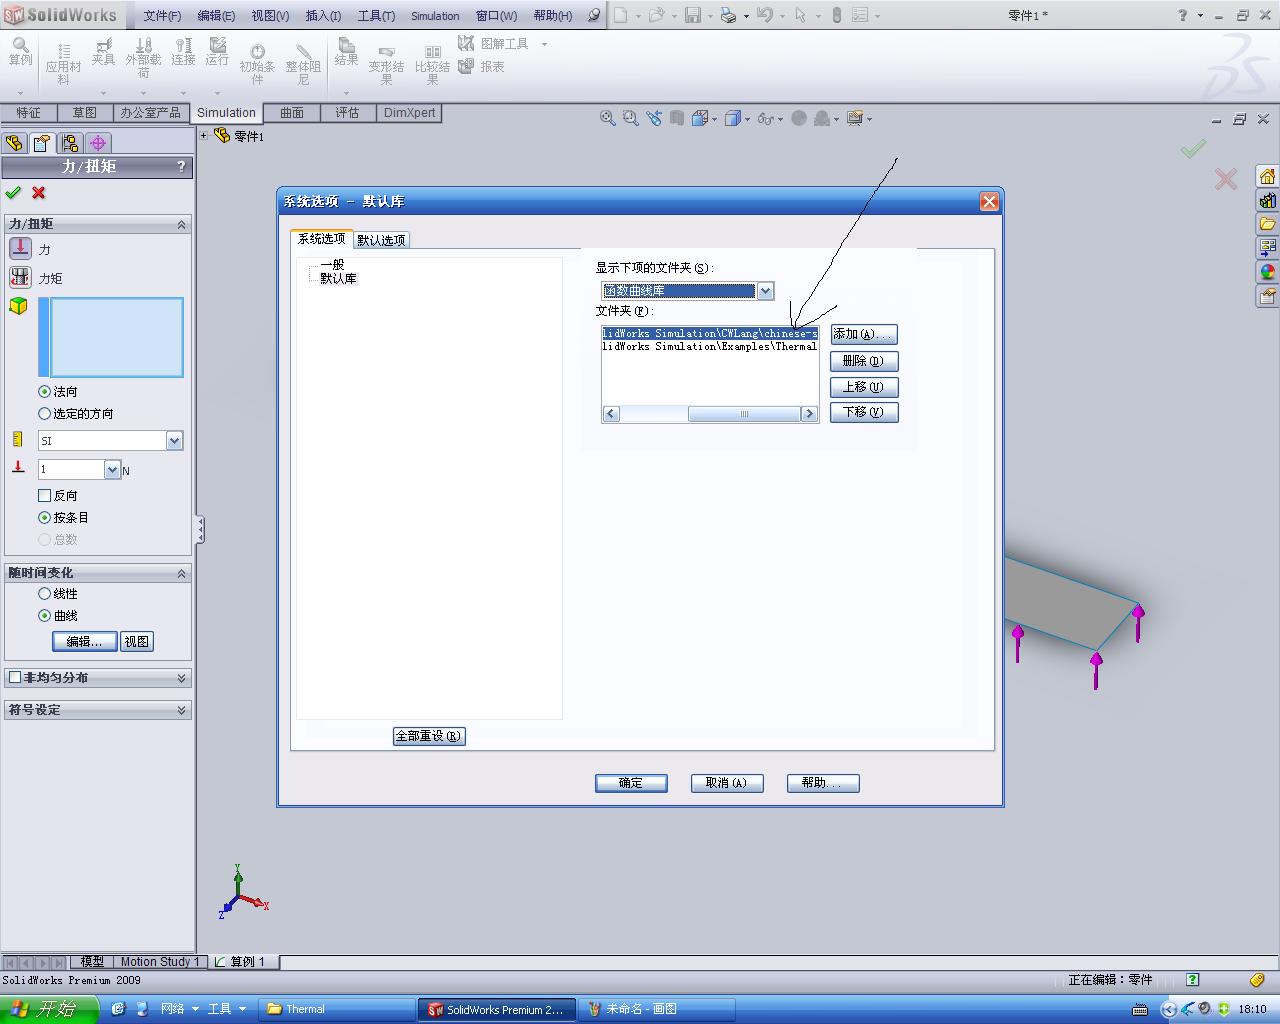Click the Undo icon in top toolbar
Image resolution: width=1280 pixels, height=1024 pixels.
(x=765, y=15)
